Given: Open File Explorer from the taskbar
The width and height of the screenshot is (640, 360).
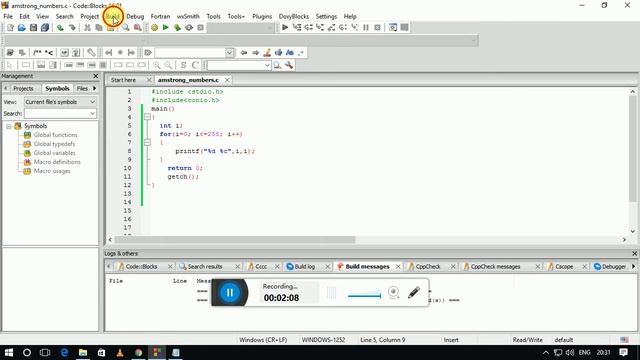Looking at the screenshot, I should point(83,352).
